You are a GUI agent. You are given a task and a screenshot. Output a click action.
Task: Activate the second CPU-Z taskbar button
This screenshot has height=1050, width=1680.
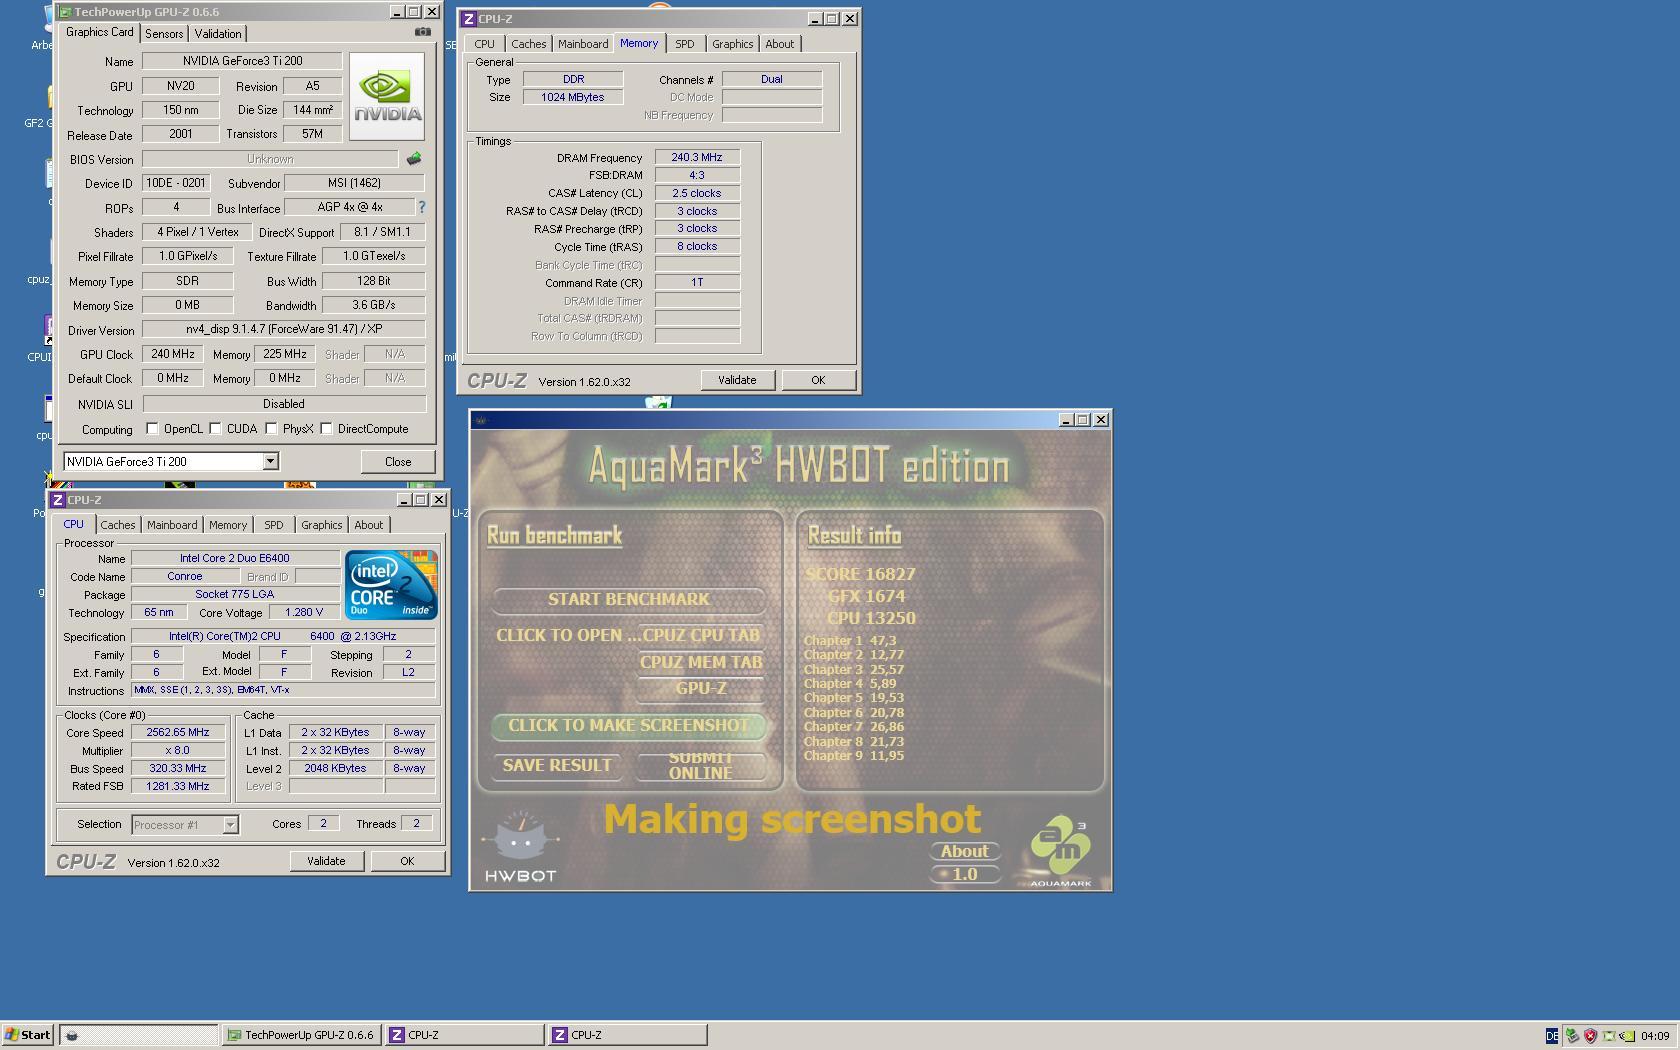[x=627, y=1035]
